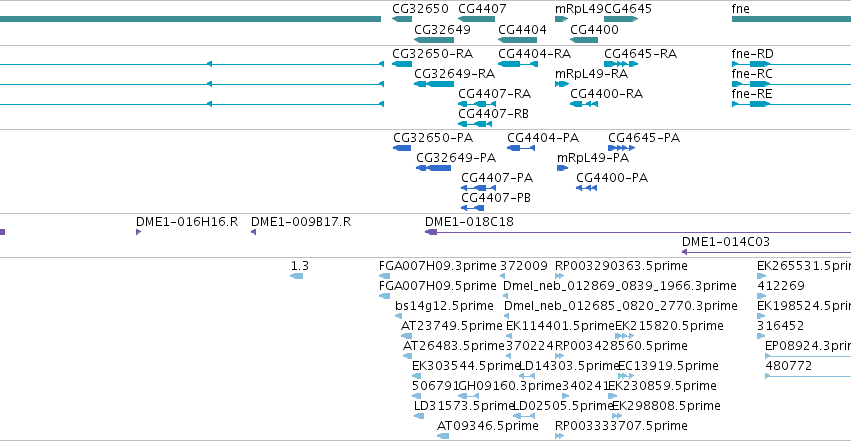Click the CG4400 gene label
Viewport: 851px width, 441px height.
coord(594,29)
